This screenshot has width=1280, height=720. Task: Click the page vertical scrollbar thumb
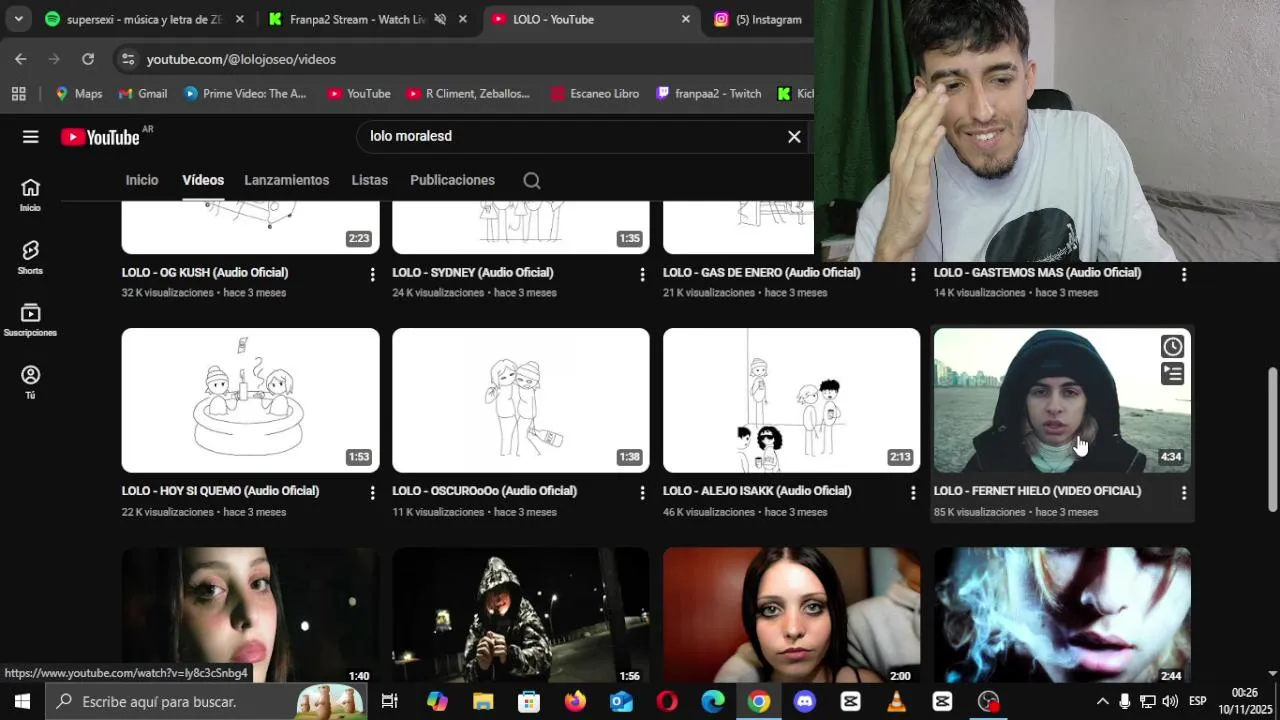click(1273, 441)
